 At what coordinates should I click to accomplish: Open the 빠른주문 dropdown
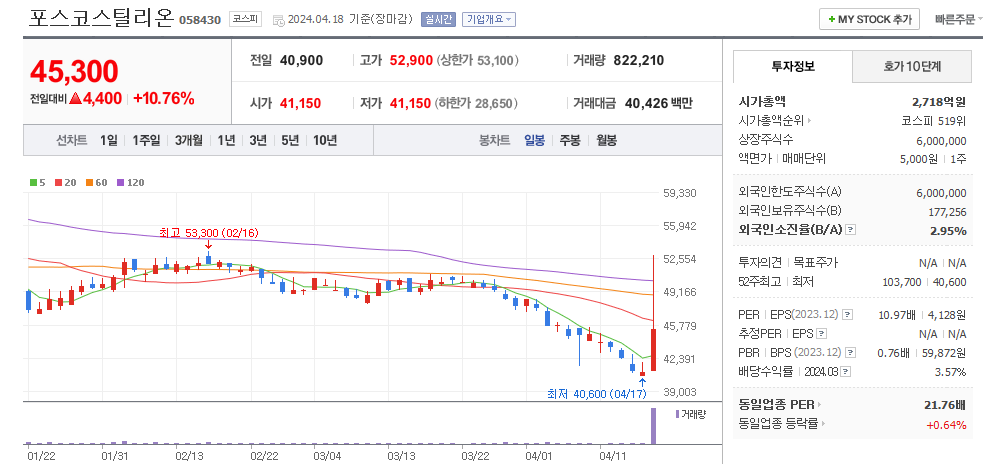click(959, 19)
